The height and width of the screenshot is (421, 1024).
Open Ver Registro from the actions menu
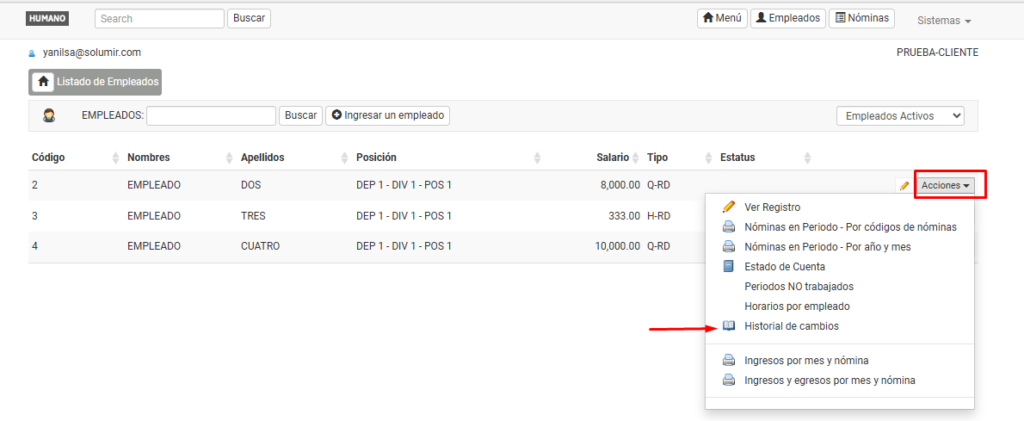(772, 207)
